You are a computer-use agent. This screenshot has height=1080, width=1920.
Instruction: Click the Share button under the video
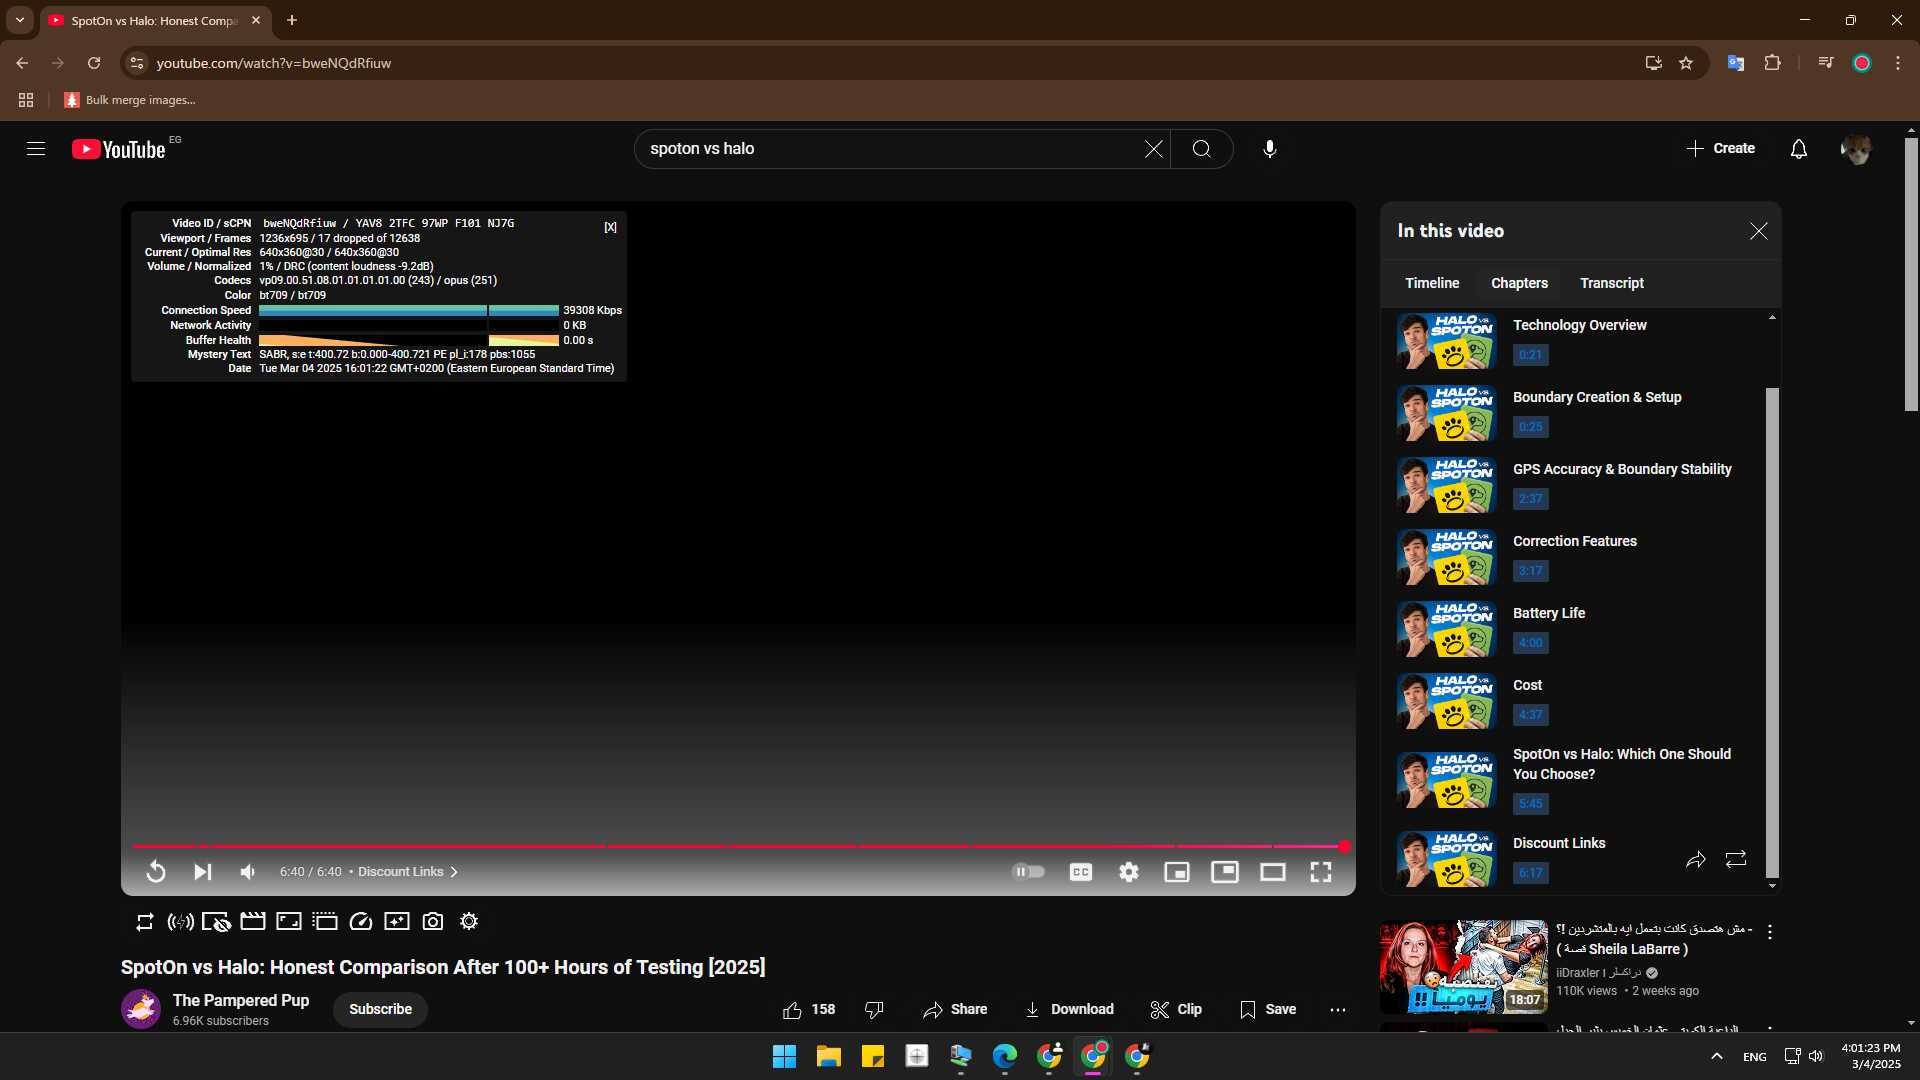[955, 1009]
